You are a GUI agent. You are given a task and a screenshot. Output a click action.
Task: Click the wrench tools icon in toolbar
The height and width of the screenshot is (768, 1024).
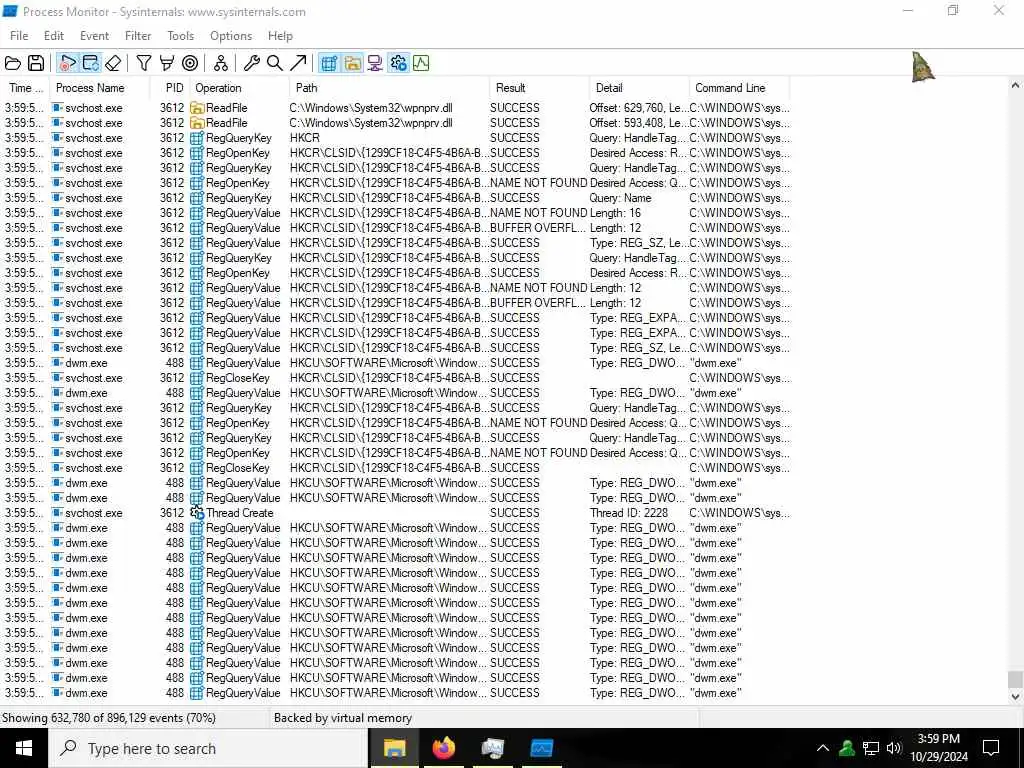point(251,63)
